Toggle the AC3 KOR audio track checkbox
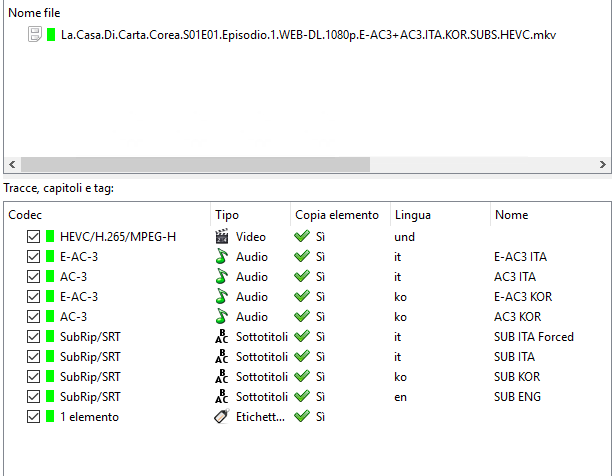Viewport: 612px width, 476px height. 34,316
